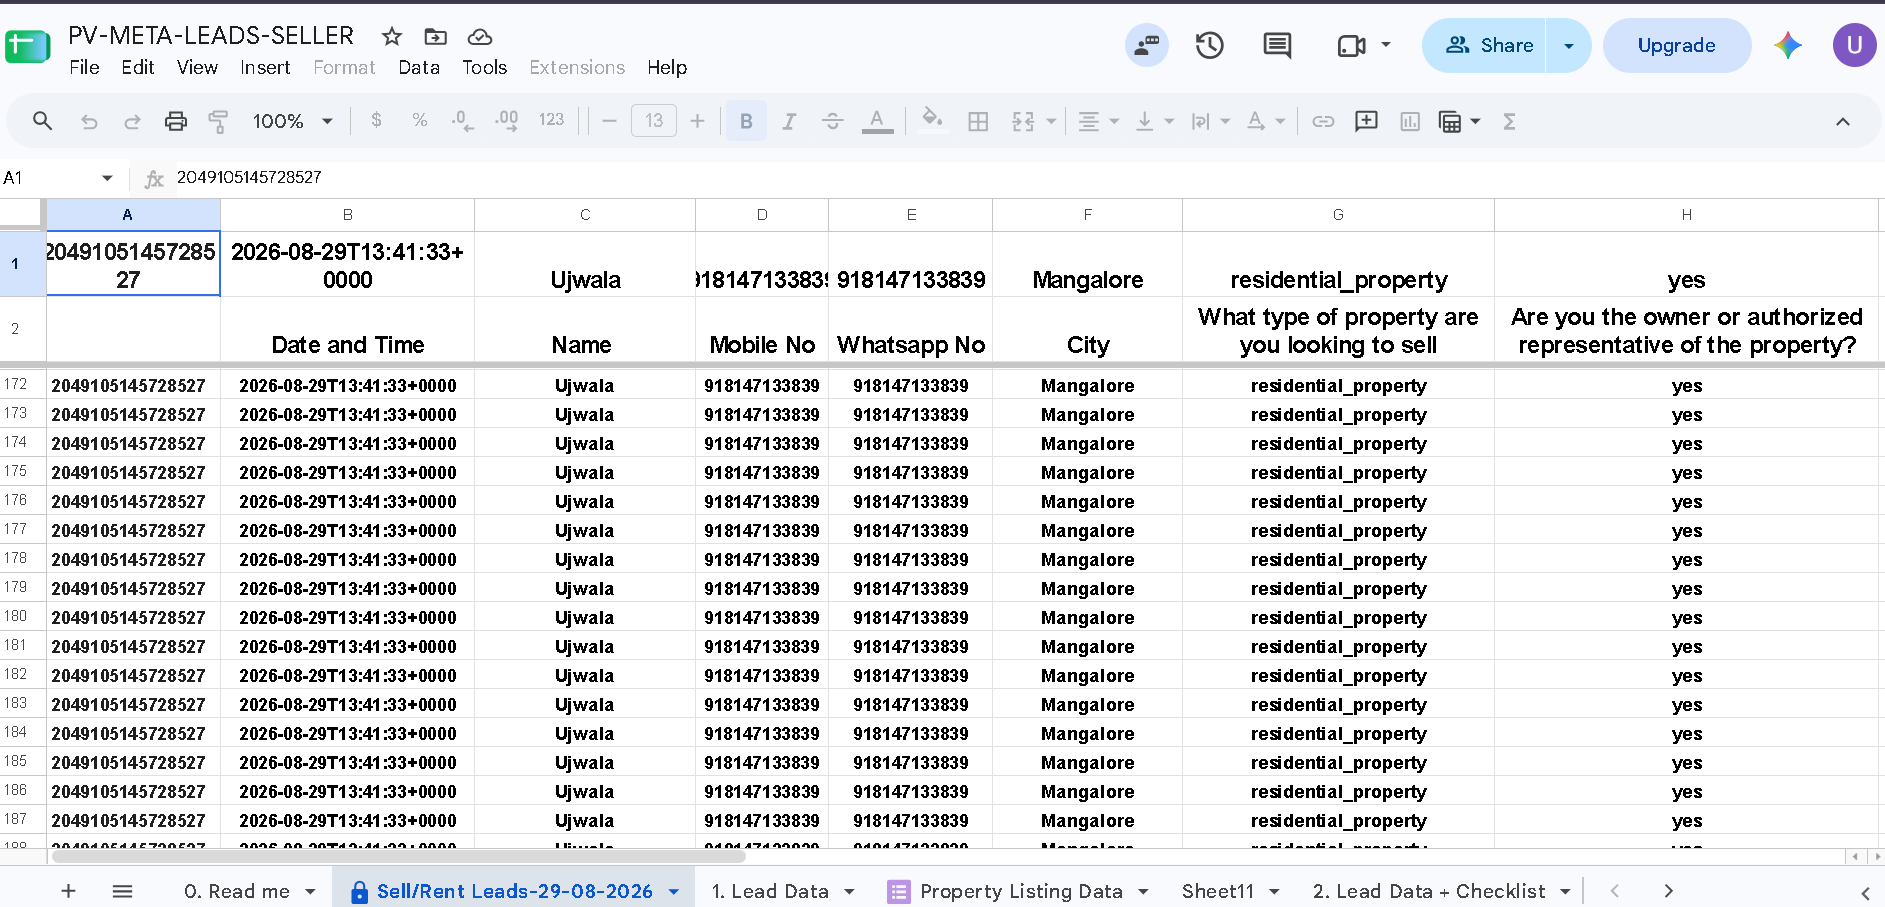1885x907 pixels.
Task: Toggle strikethrough formatting
Action: point(832,121)
